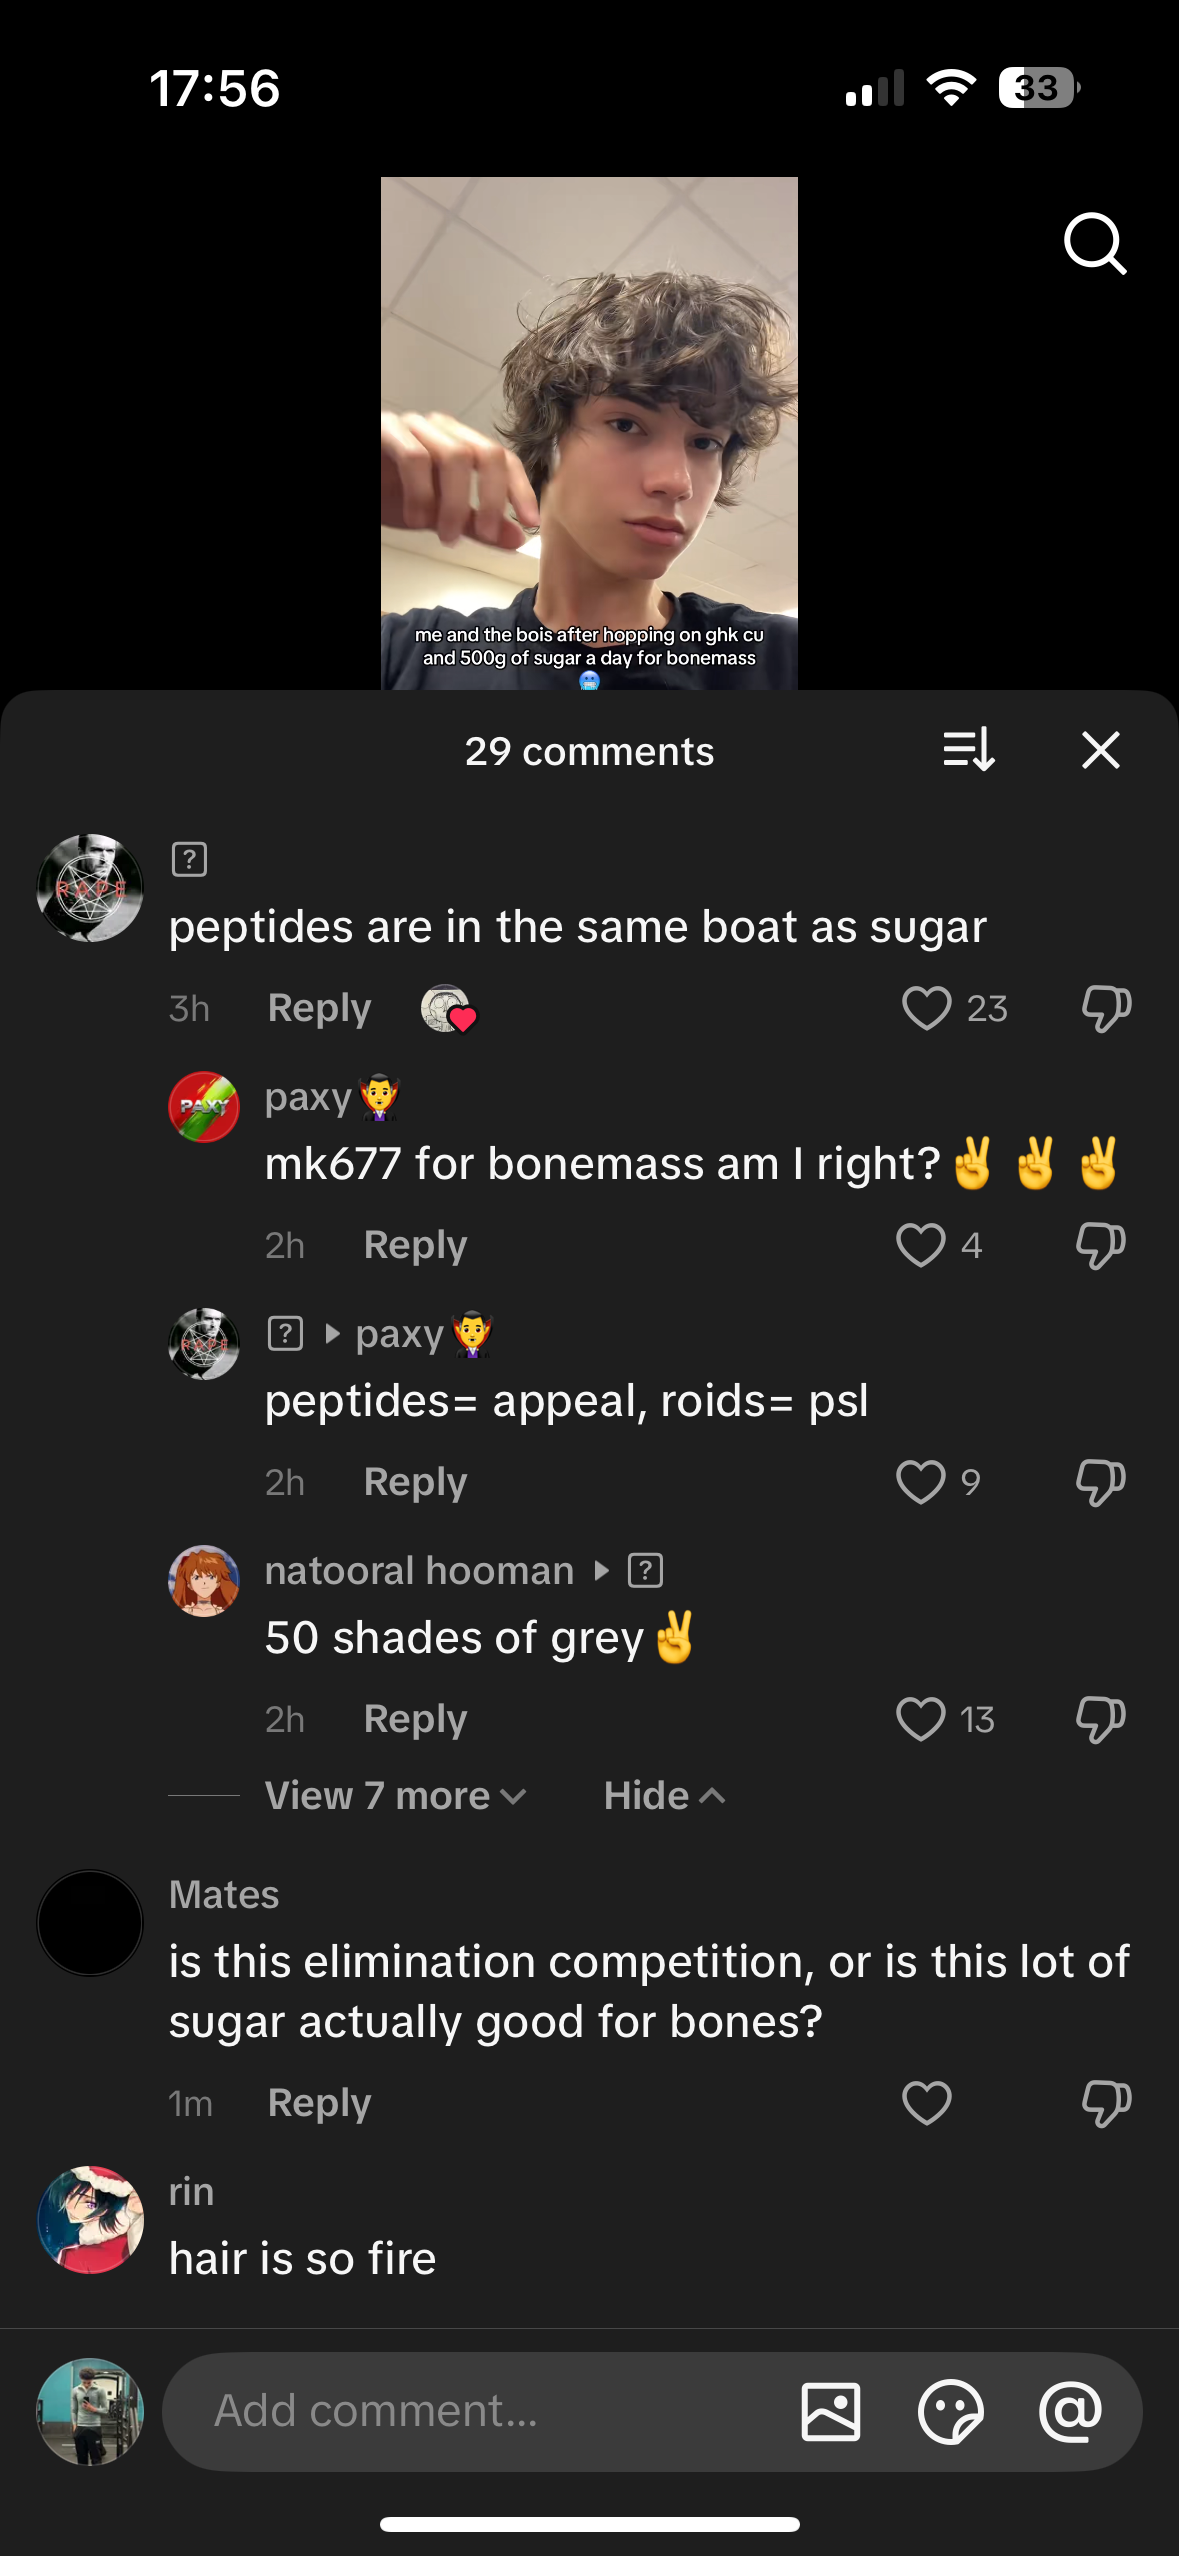Open paxy's profile name
The width and height of the screenshot is (1179, 2556).
308,1098
